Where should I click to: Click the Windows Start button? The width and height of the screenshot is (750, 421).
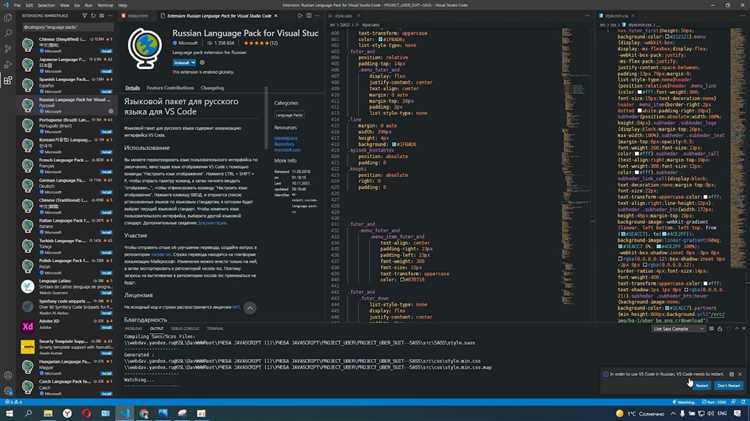[x=8, y=413]
